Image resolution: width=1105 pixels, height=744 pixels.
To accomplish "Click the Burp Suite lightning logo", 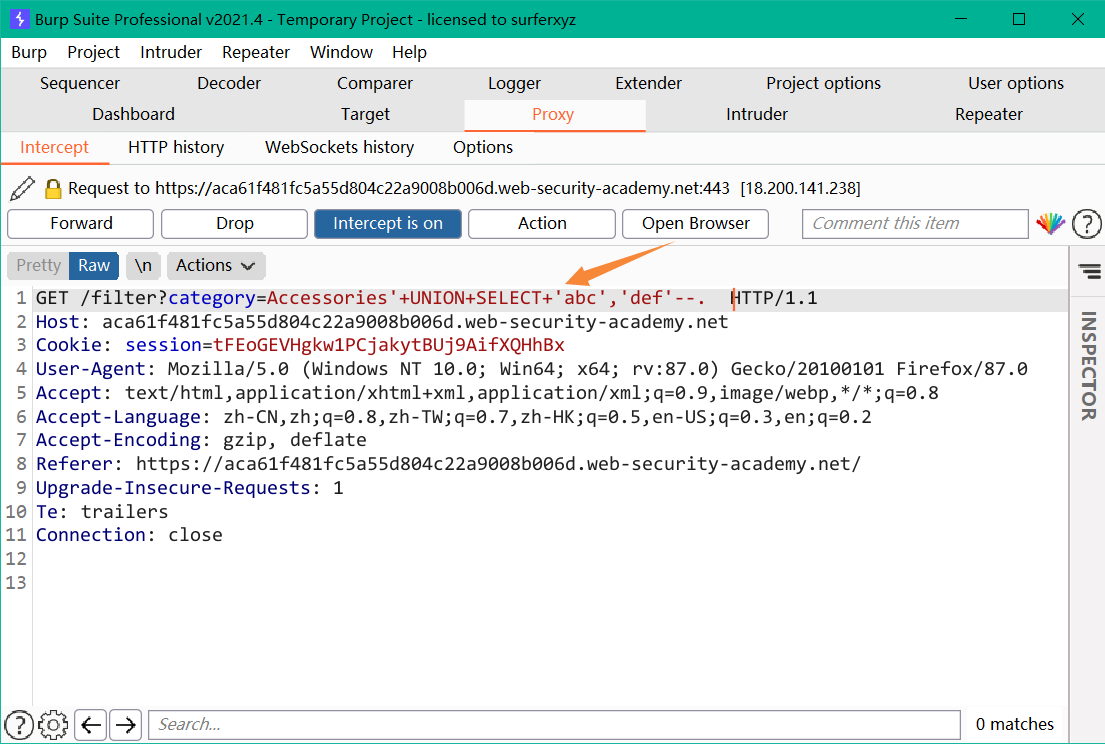I will click(19, 19).
